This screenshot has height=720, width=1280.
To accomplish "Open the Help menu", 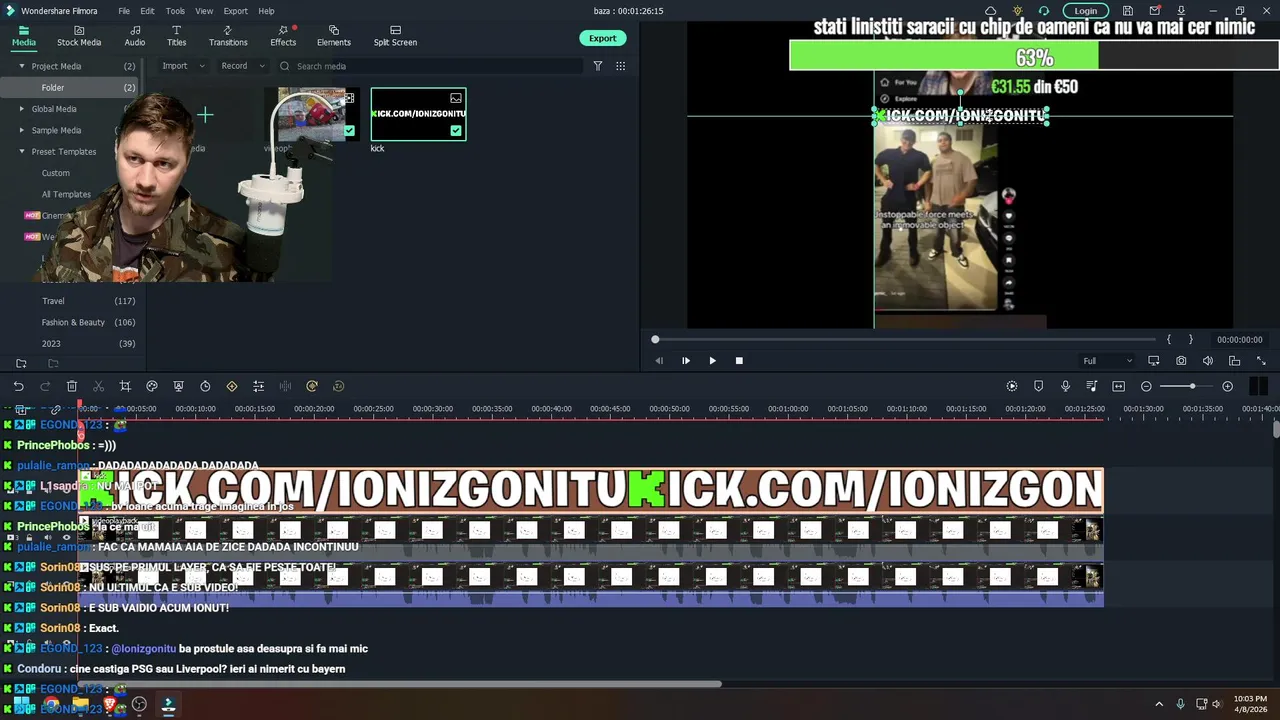I will coord(266,11).
